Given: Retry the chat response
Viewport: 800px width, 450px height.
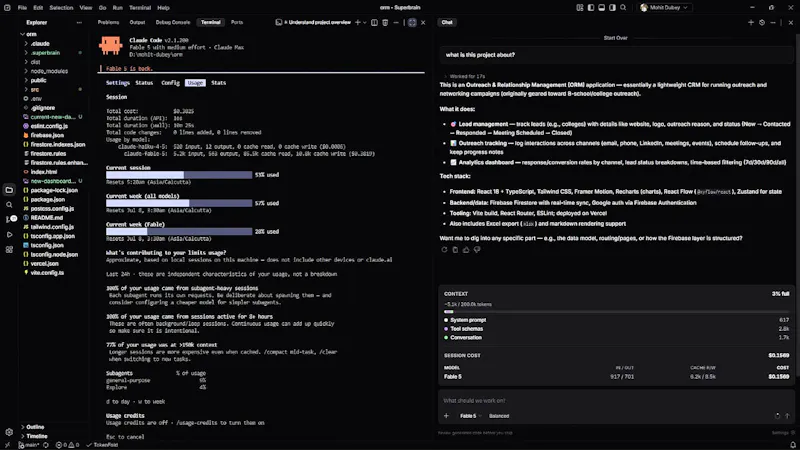Looking at the screenshot, I should [x=444, y=250].
